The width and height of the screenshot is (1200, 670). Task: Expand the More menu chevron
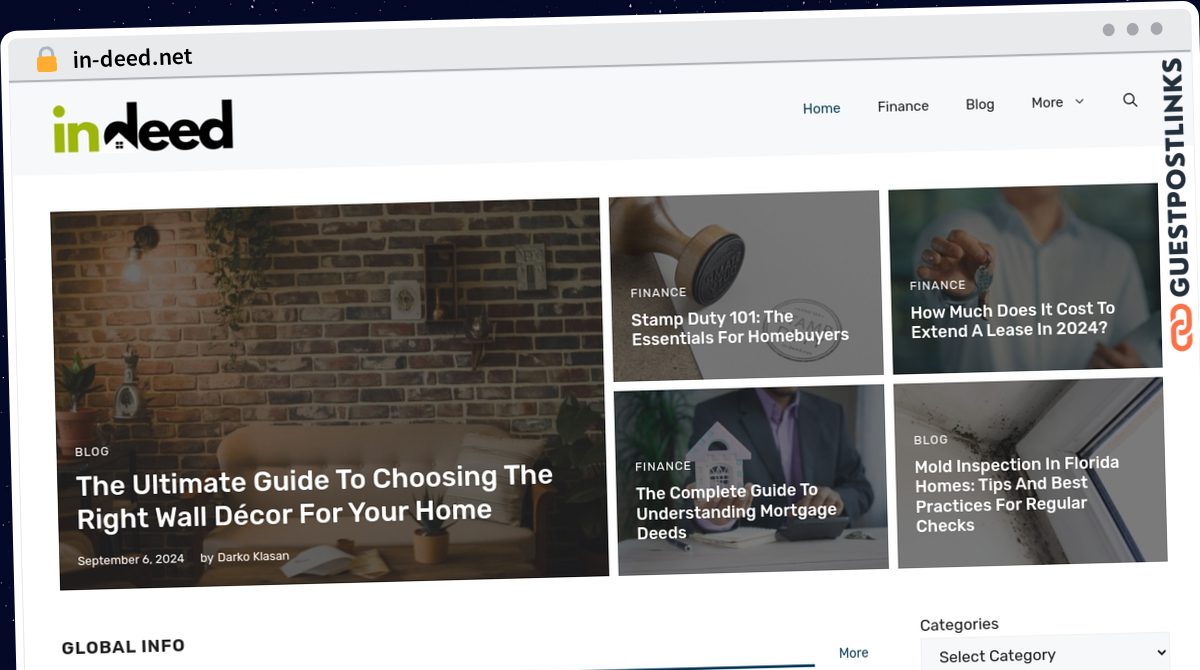(x=1079, y=102)
